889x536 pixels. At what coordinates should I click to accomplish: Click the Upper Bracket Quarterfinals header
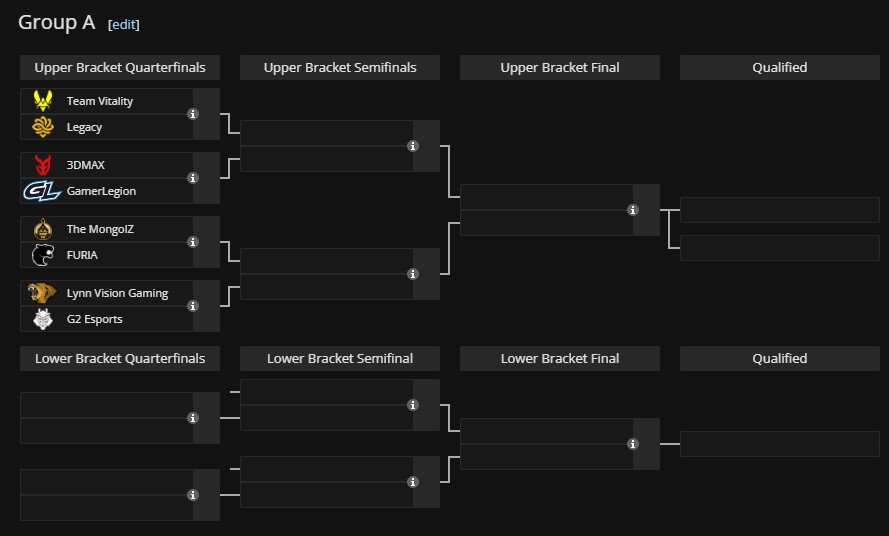(x=120, y=68)
